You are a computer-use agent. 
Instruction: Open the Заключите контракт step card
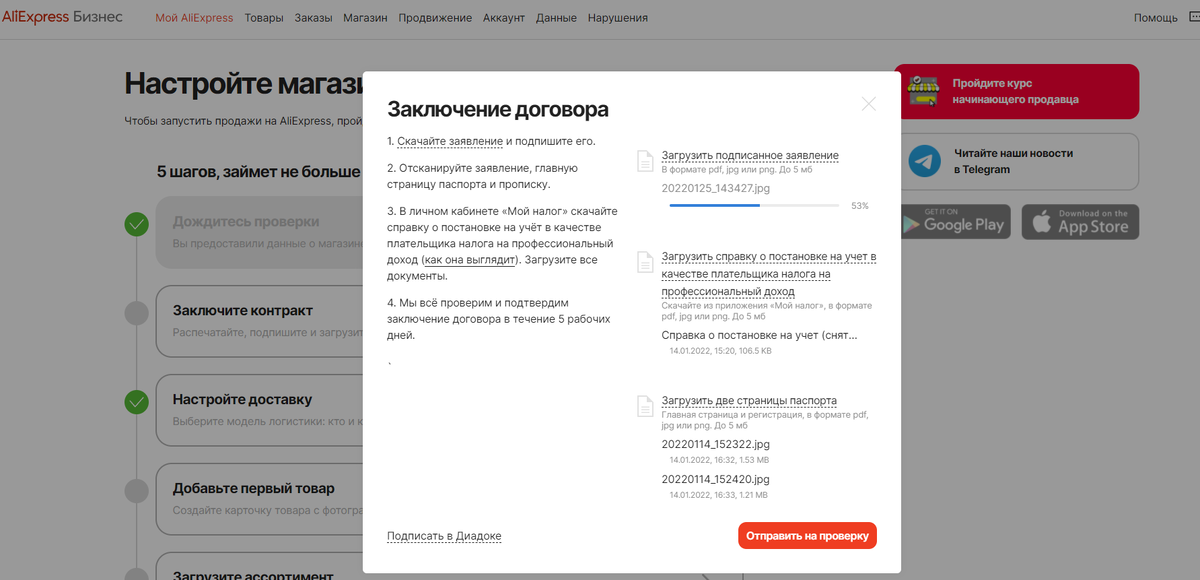click(258, 321)
